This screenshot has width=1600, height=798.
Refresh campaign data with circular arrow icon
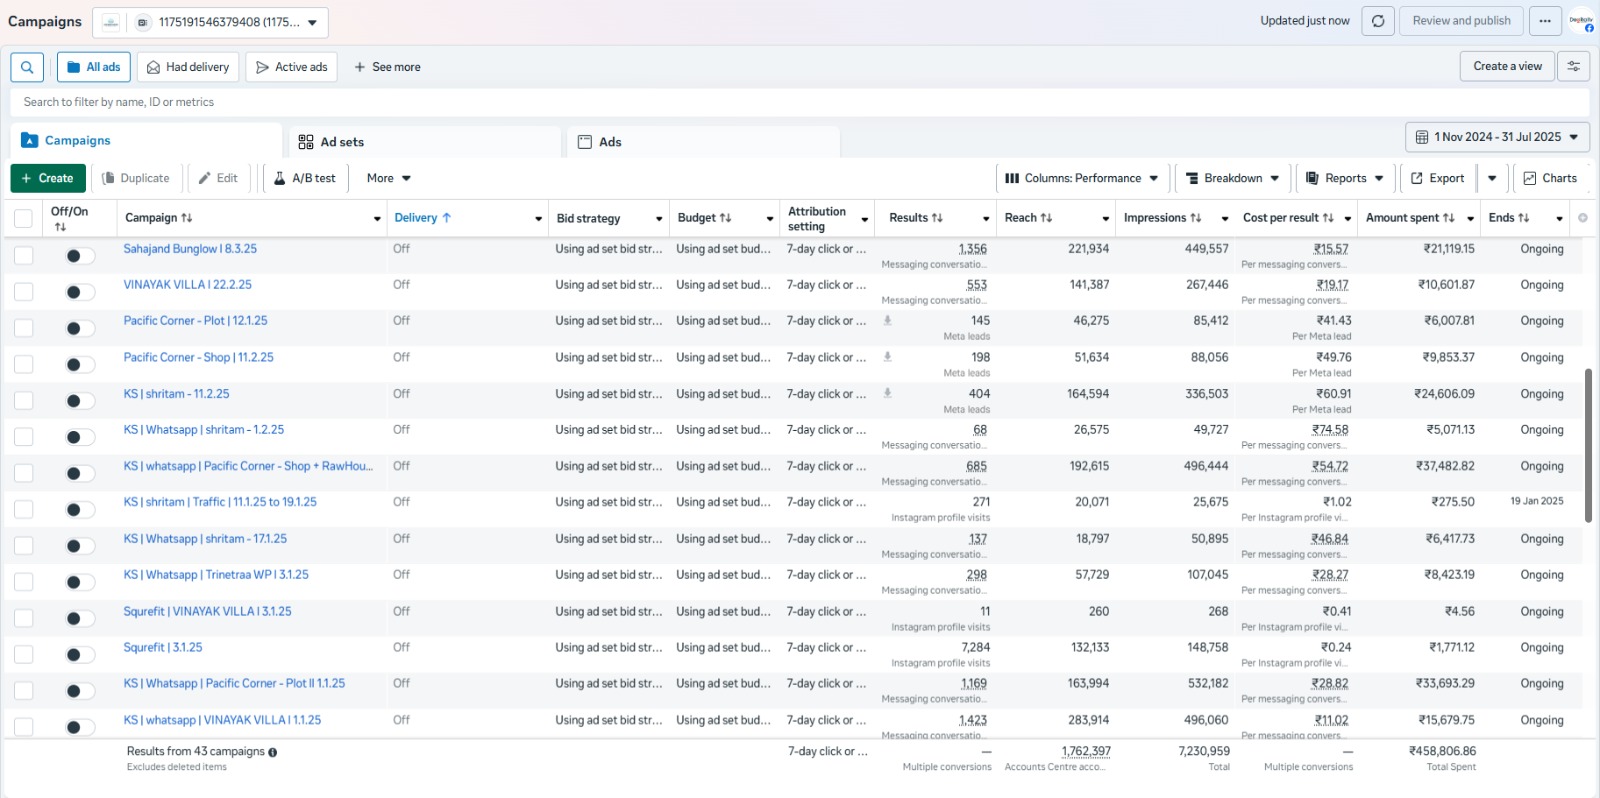(x=1378, y=21)
